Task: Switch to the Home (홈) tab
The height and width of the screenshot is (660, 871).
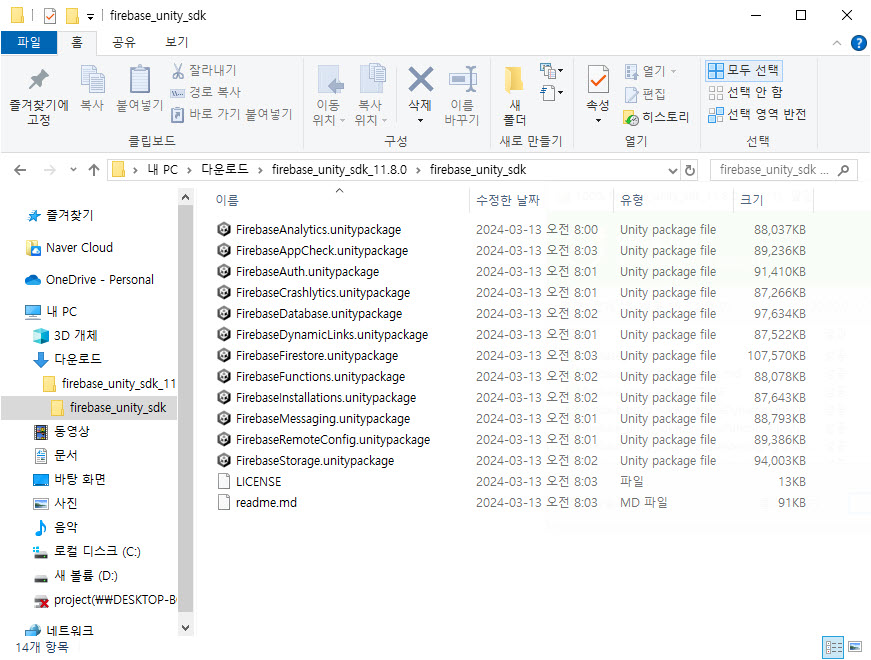Action: (x=77, y=42)
